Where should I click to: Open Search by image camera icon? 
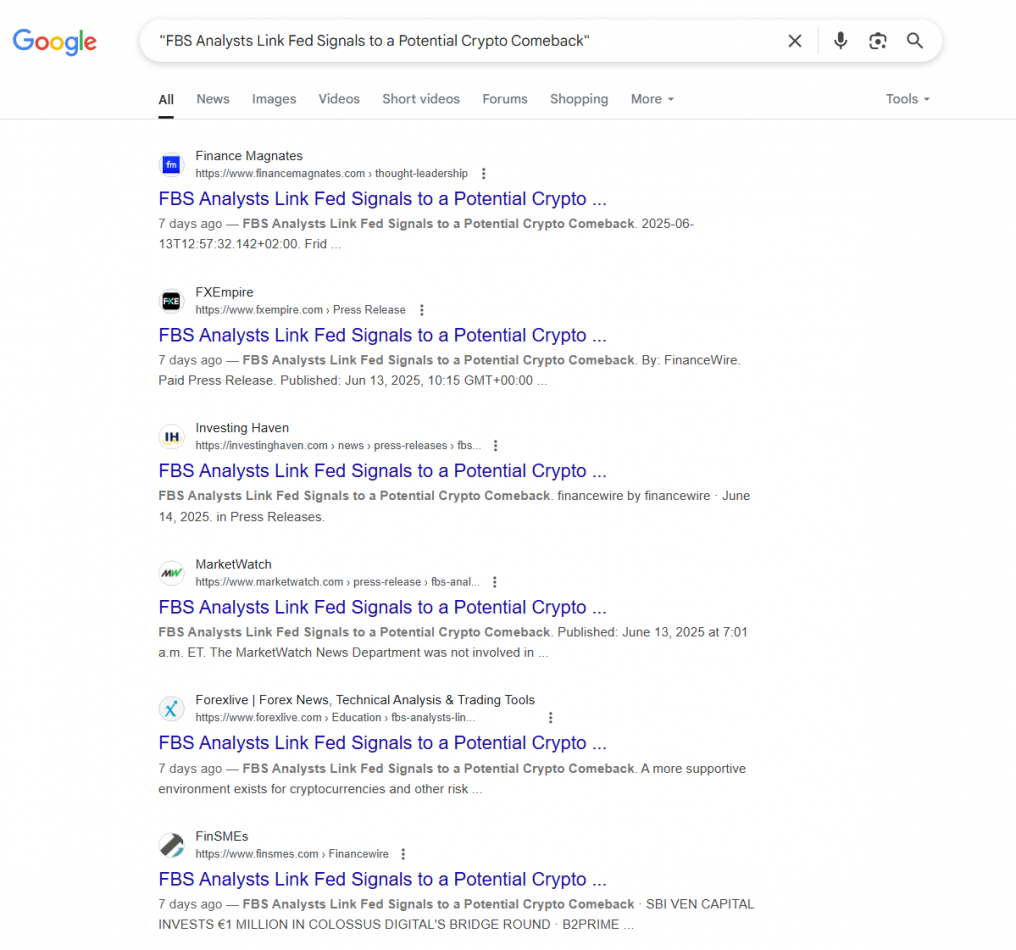[877, 41]
